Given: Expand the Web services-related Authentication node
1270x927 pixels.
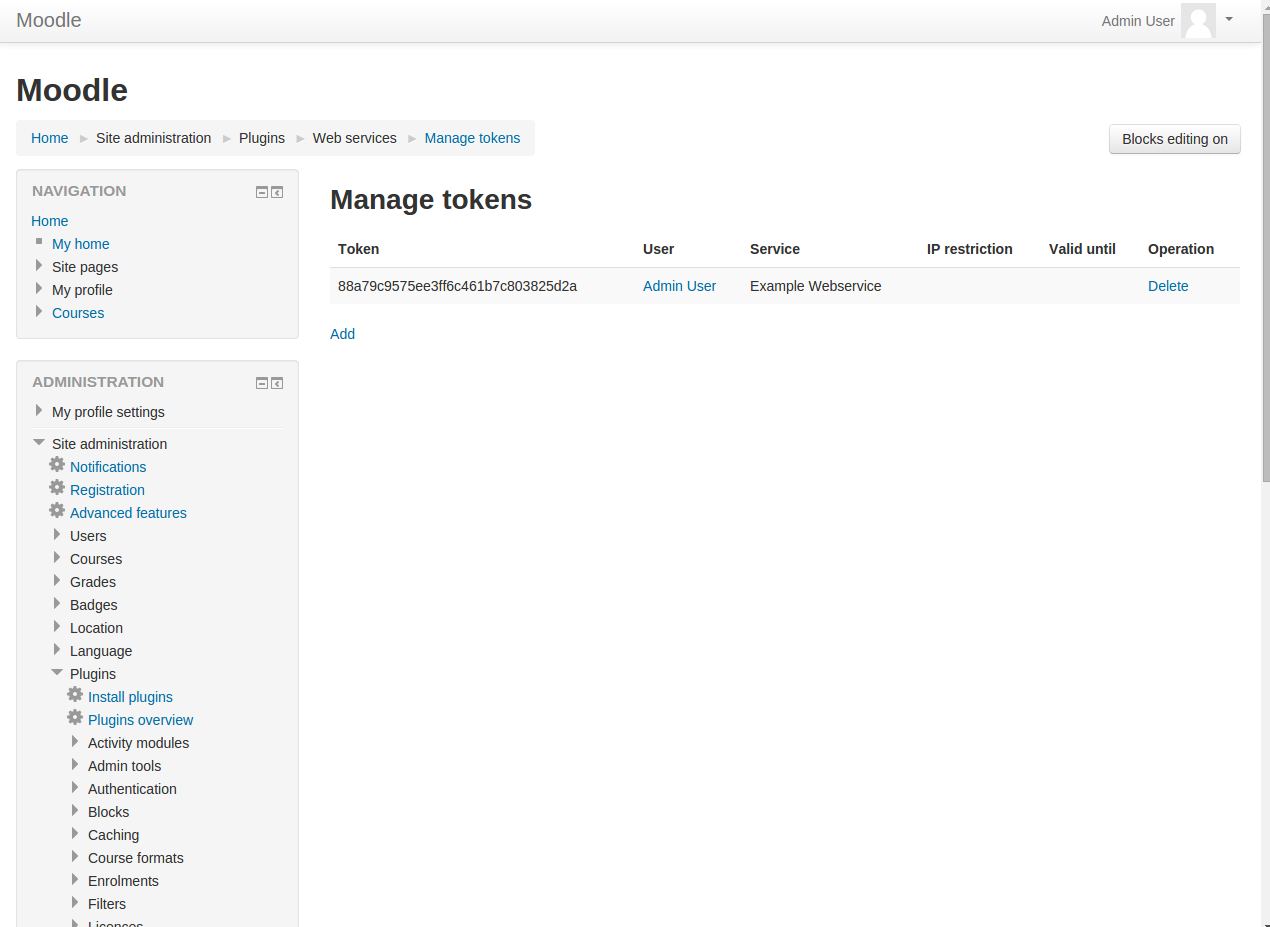Looking at the screenshot, I should click(75, 788).
